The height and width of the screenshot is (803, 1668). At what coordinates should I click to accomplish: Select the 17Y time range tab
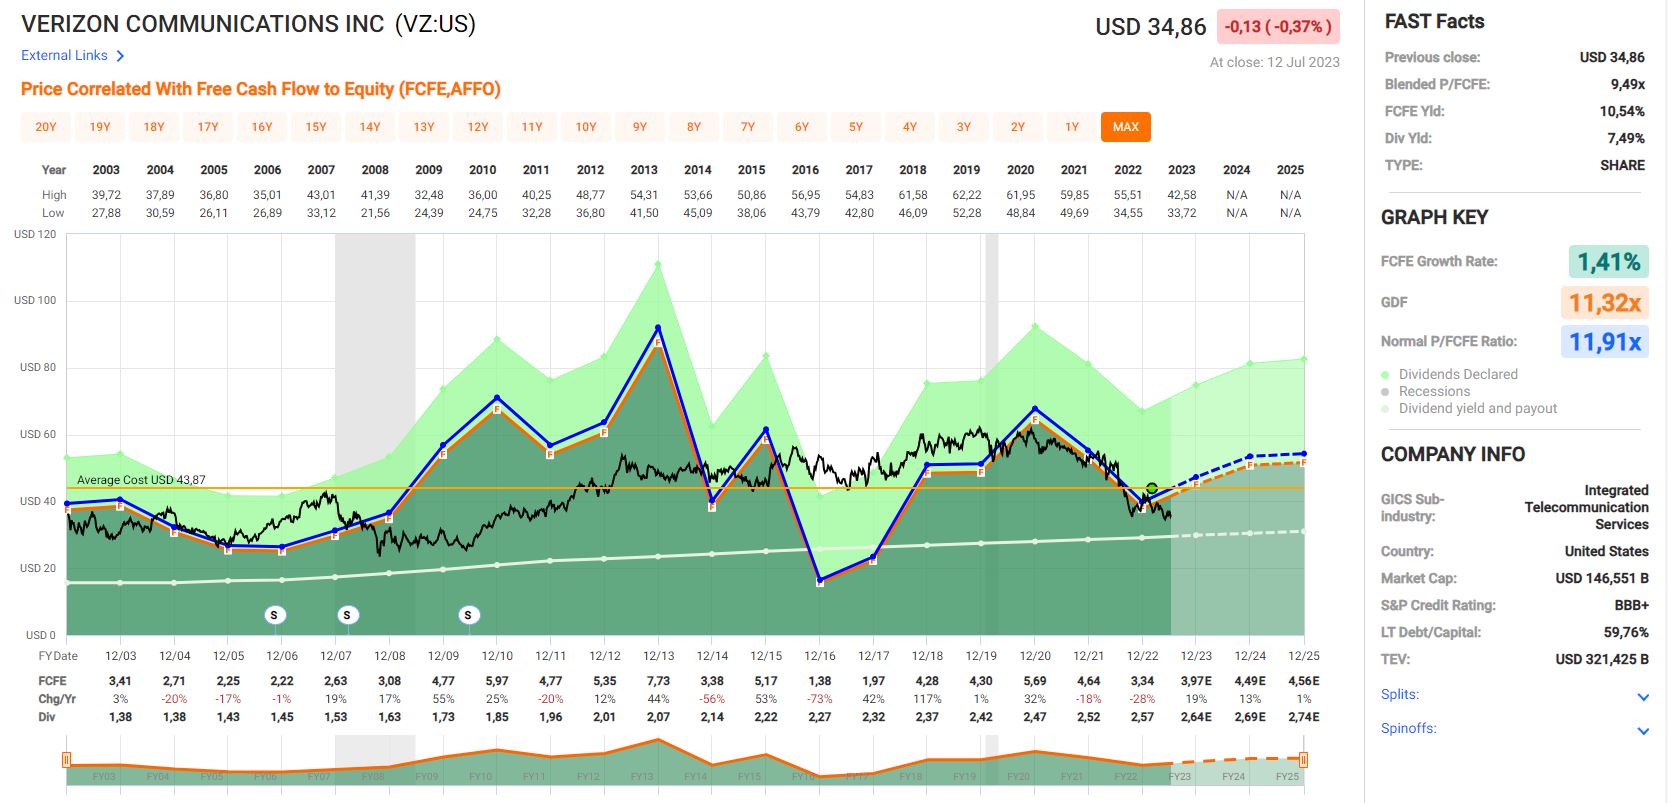208,127
